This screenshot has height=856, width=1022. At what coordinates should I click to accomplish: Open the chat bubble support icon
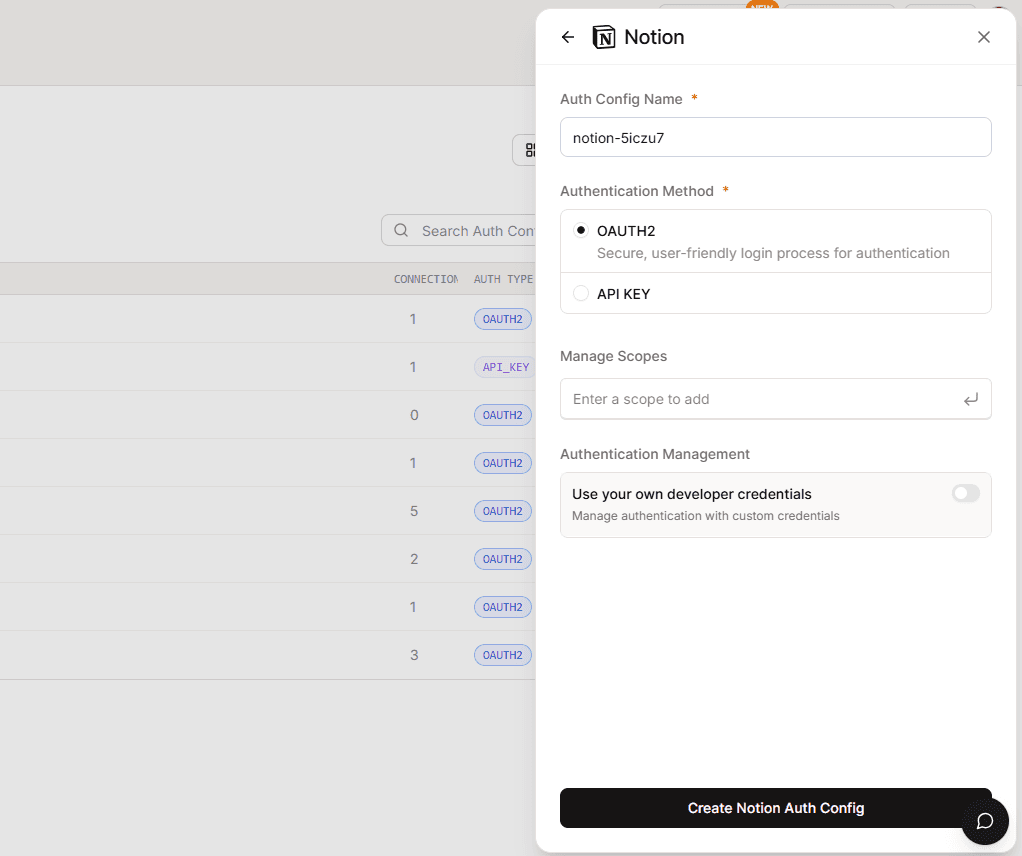985,821
